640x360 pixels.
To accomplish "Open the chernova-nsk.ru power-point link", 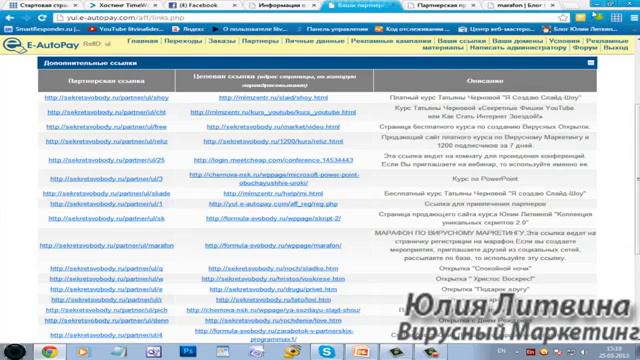I will 274,179.
